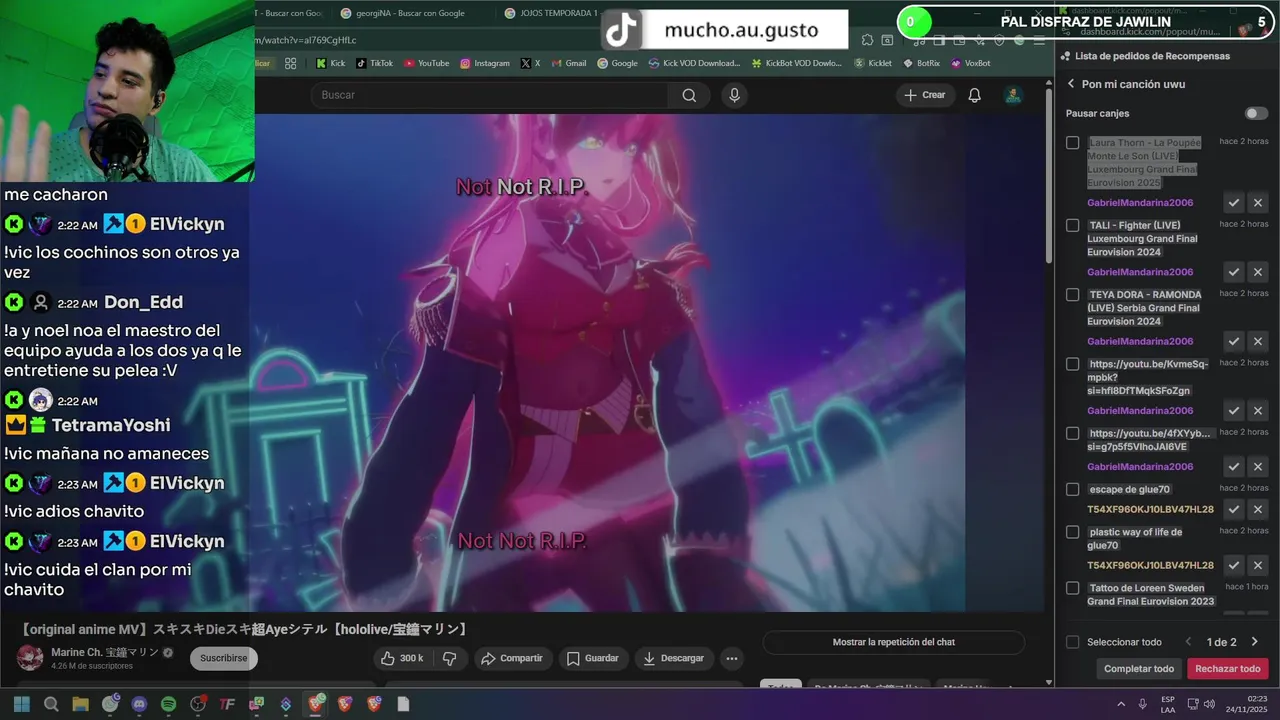Screen dimensions: 1280x720
Task: Click the Suscribirse button
Action: click(224, 658)
